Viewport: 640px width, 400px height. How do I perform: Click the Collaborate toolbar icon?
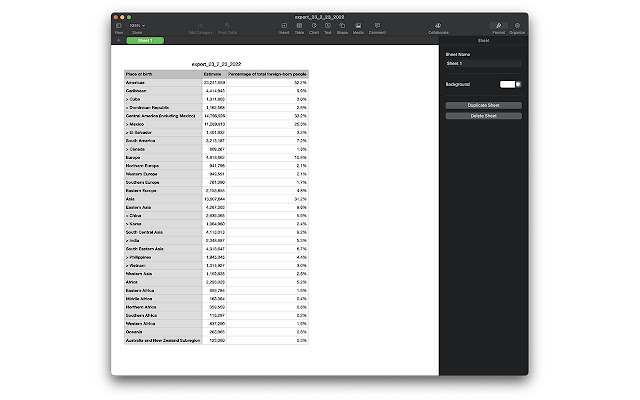[x=438, y=25]
